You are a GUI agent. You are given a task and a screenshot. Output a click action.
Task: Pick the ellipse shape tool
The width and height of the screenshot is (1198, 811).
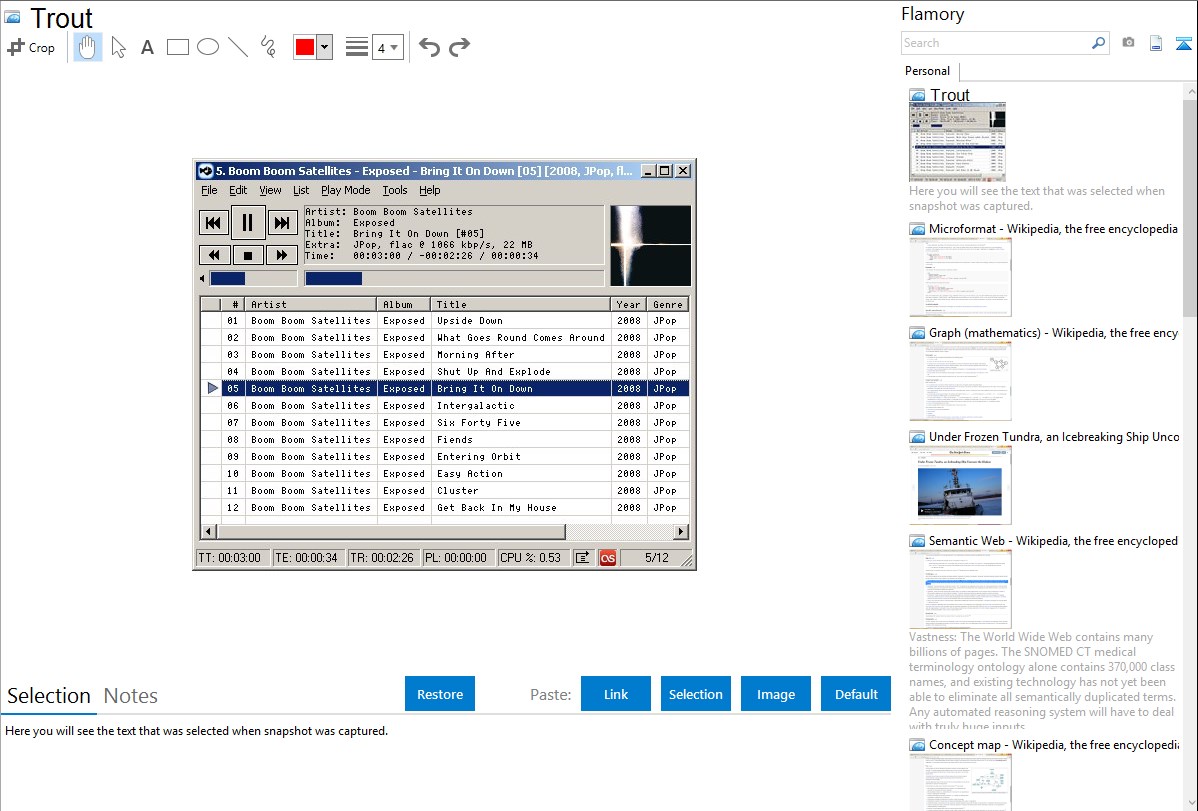208,47
